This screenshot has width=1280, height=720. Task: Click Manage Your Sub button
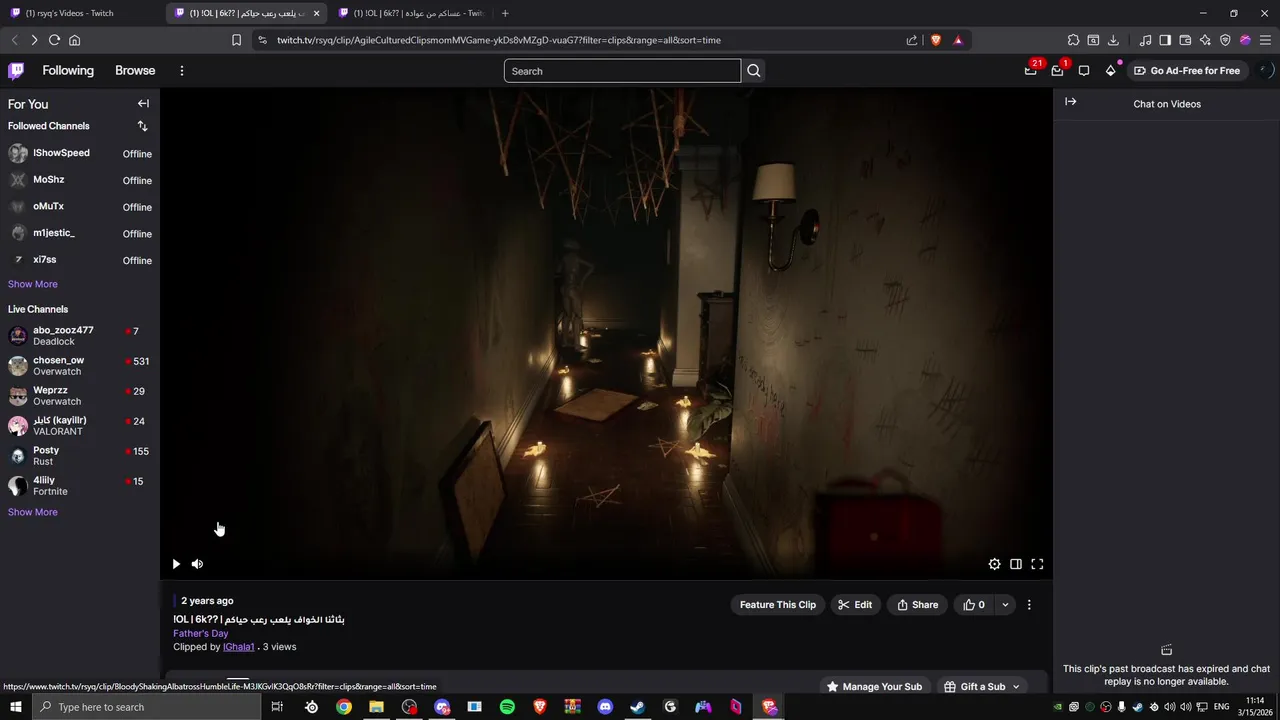873,687
